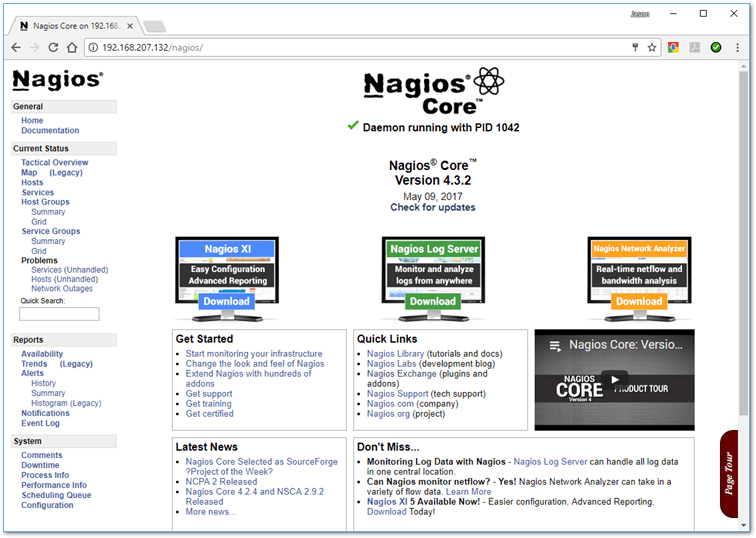Screen dimensions: 756x538
Task: Open the Page Tour side tab
Action: click(729, 473)
